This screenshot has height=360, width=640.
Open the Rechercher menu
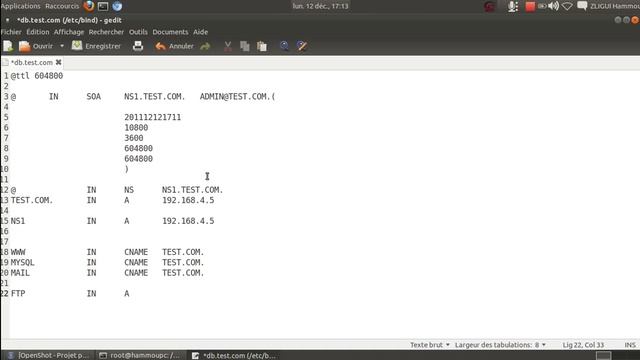[106, 32]
